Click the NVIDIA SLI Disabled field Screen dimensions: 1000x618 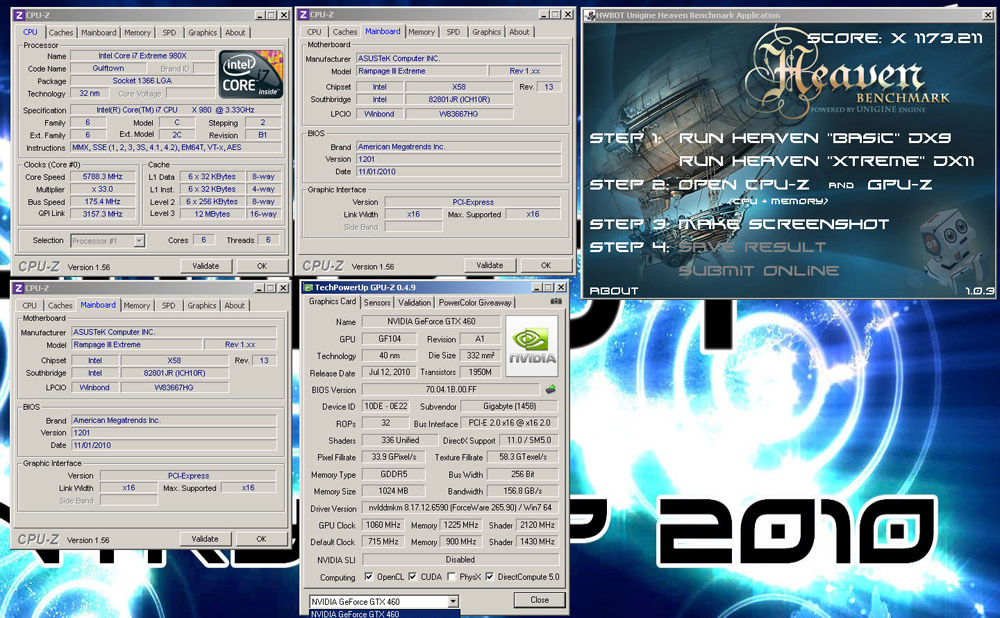point(460,559)
